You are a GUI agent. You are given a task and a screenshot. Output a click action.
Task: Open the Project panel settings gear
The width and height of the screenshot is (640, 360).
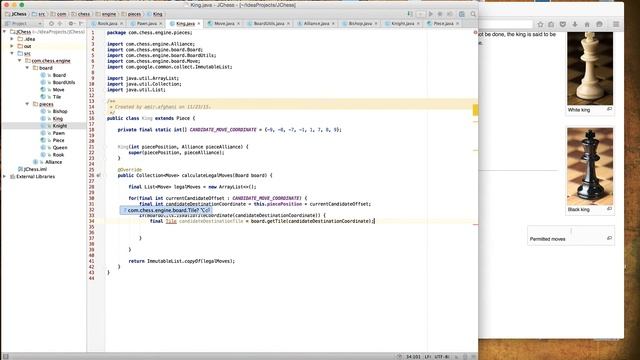[x=71, y=24]
